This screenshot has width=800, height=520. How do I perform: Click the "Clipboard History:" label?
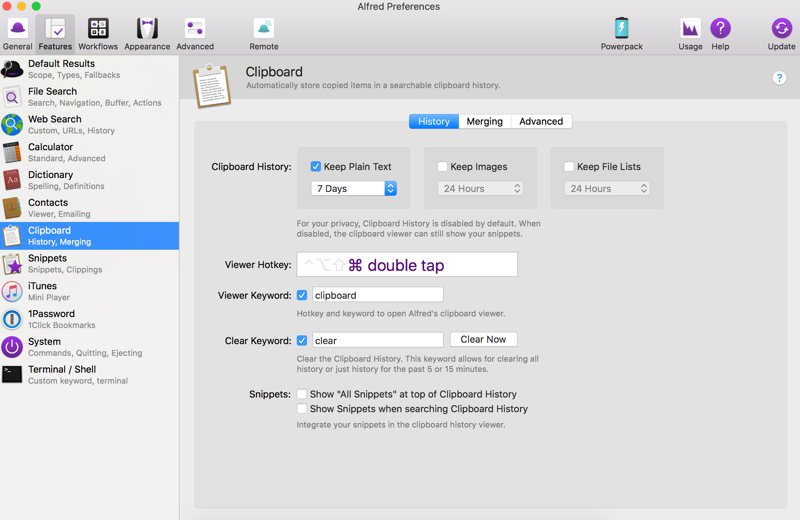[x=252, y=167]
